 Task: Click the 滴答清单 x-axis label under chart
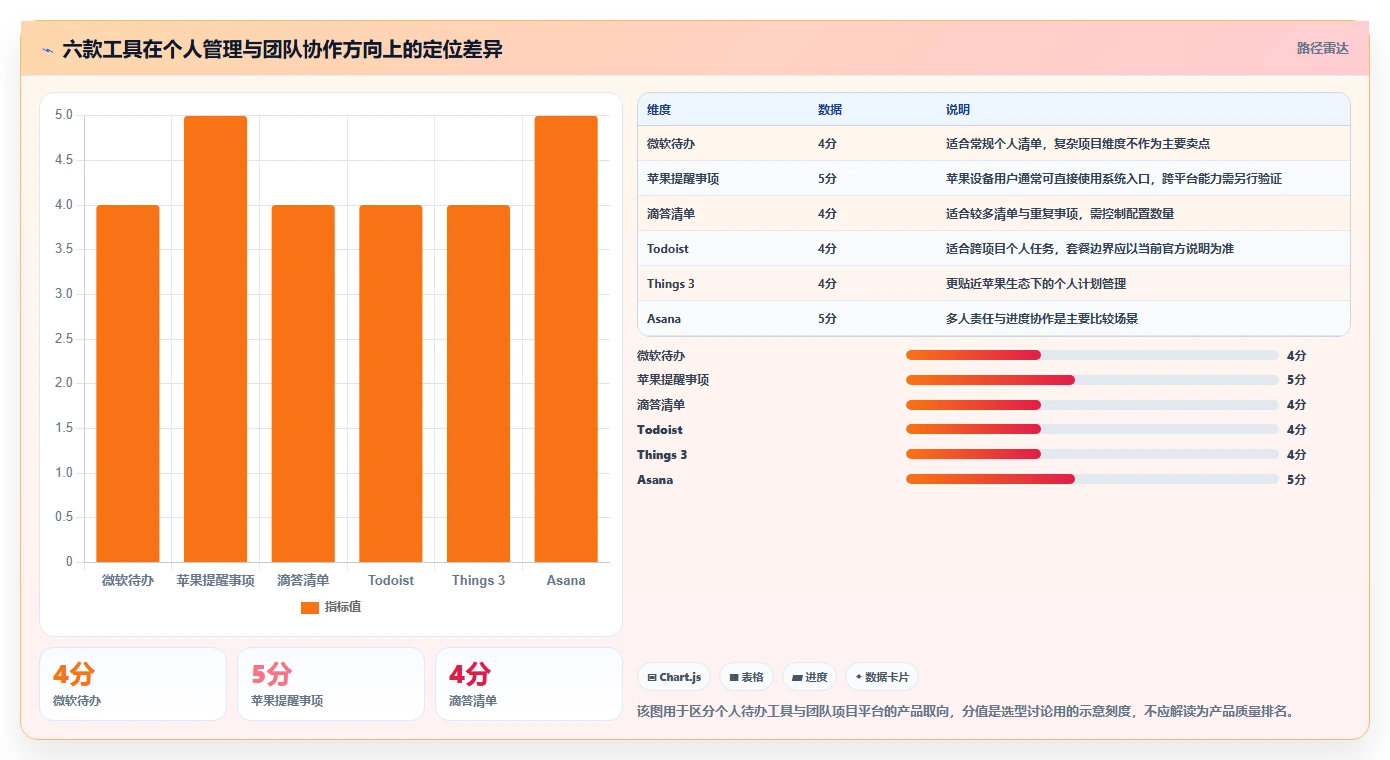click(303, 580)
